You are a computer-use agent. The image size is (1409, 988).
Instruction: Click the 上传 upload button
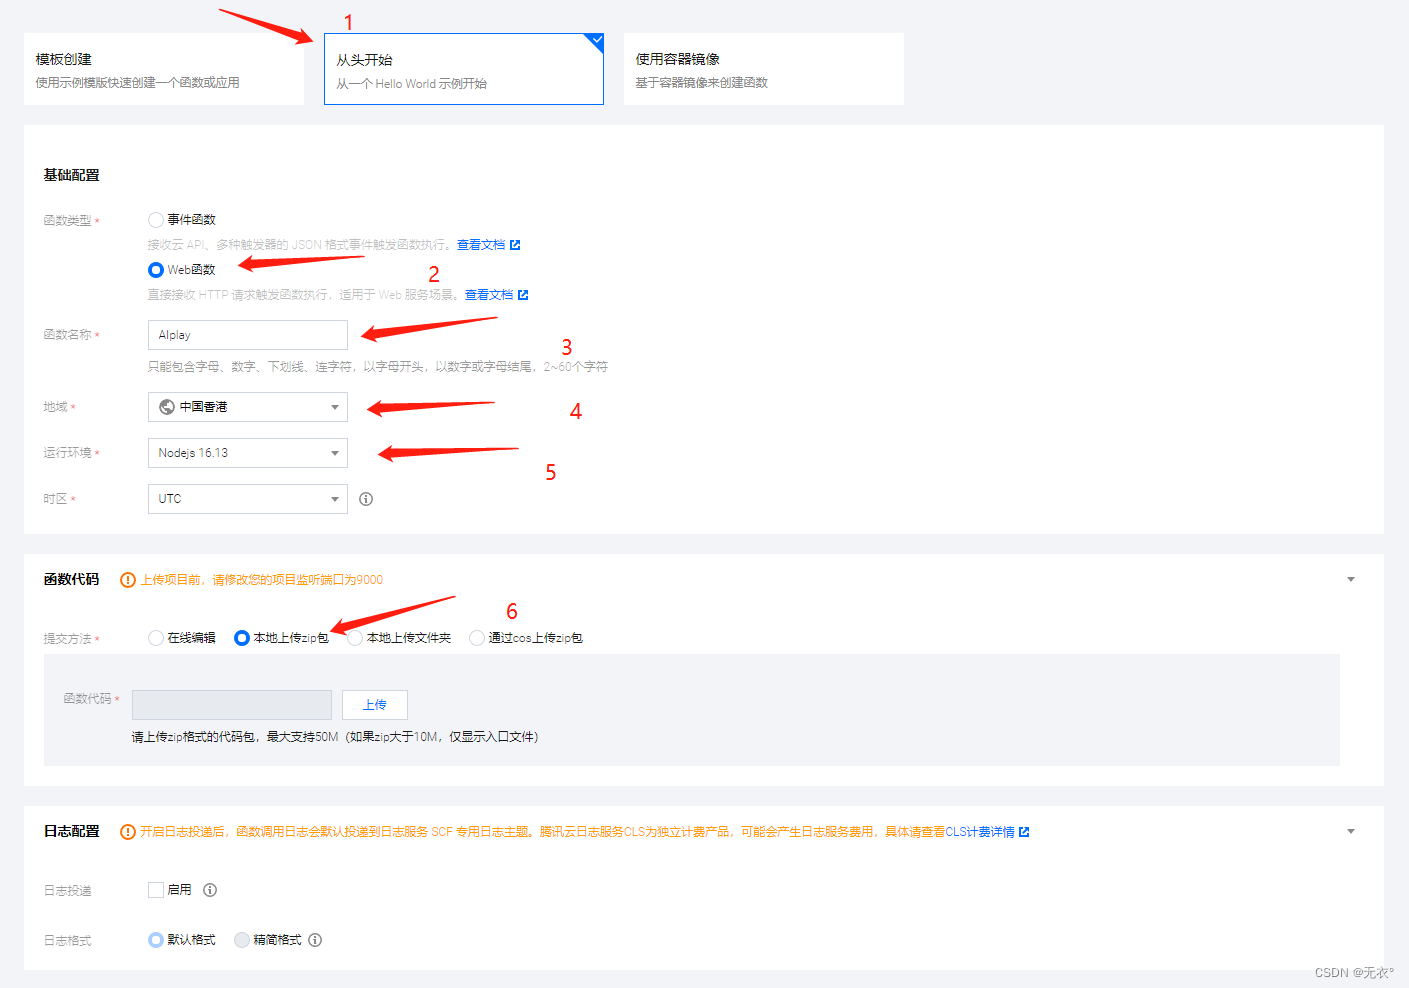point(375,705)
